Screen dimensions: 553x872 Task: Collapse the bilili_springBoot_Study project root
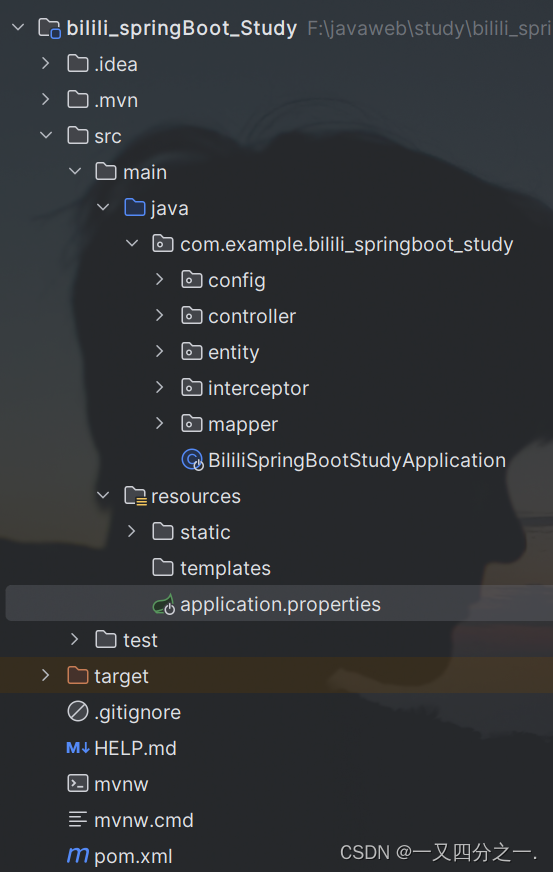18,27
